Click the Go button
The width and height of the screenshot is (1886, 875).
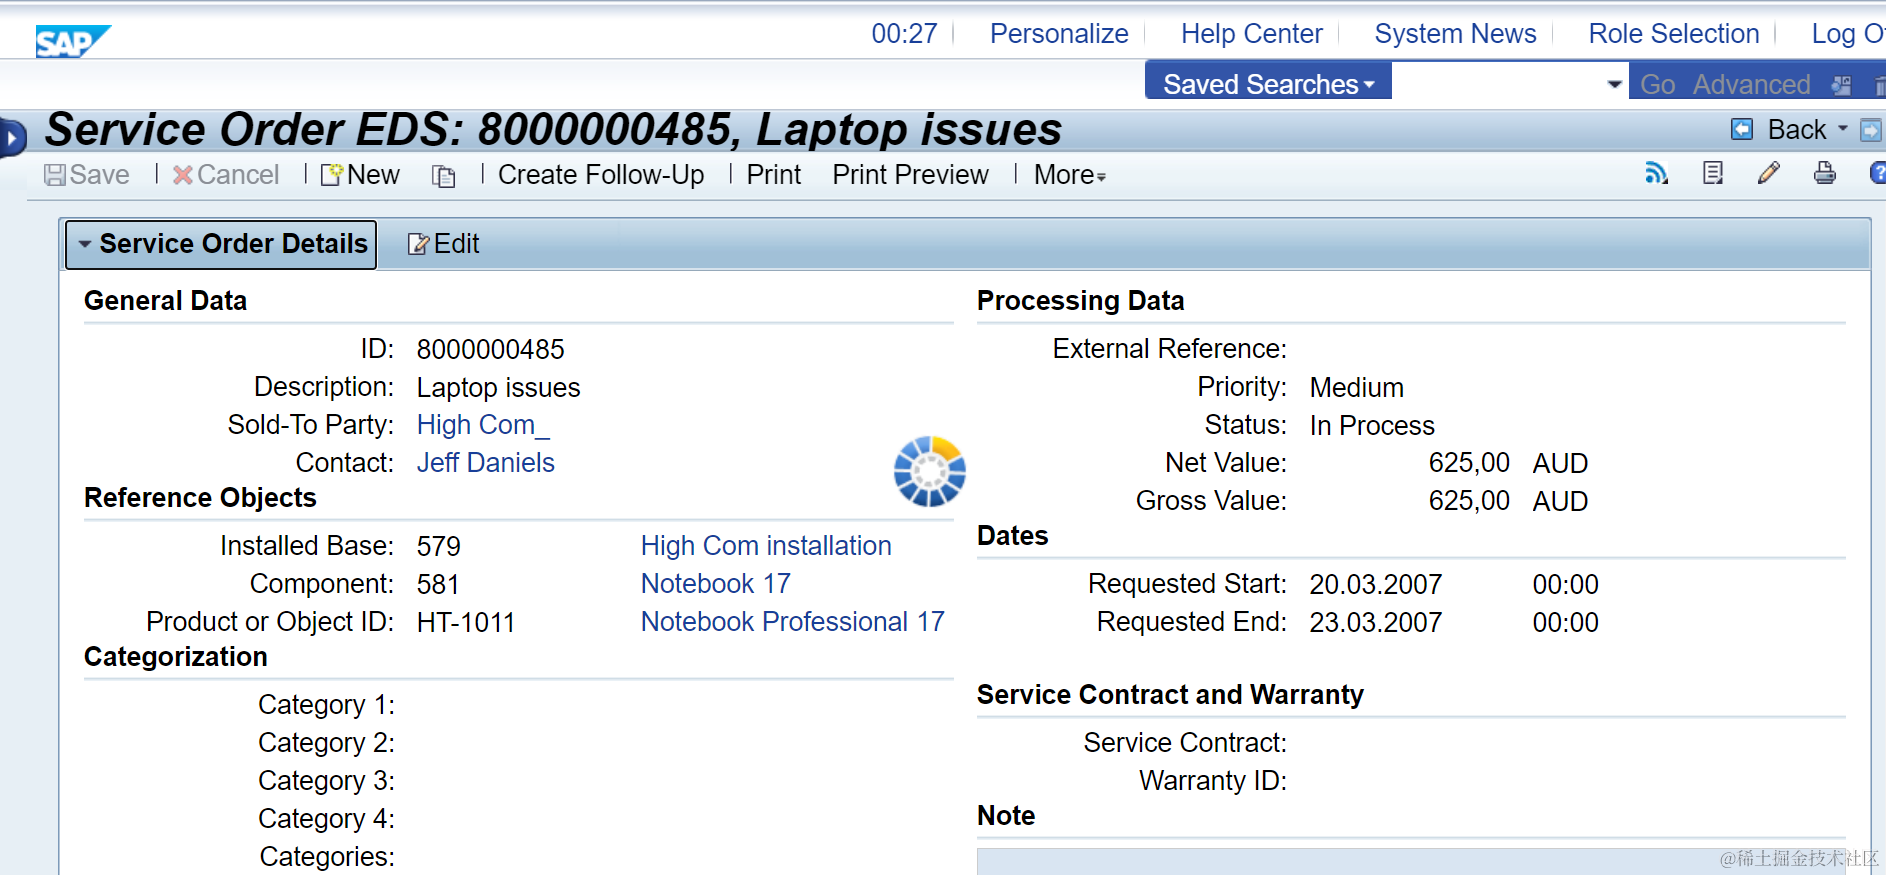(x=1657, y=85)
